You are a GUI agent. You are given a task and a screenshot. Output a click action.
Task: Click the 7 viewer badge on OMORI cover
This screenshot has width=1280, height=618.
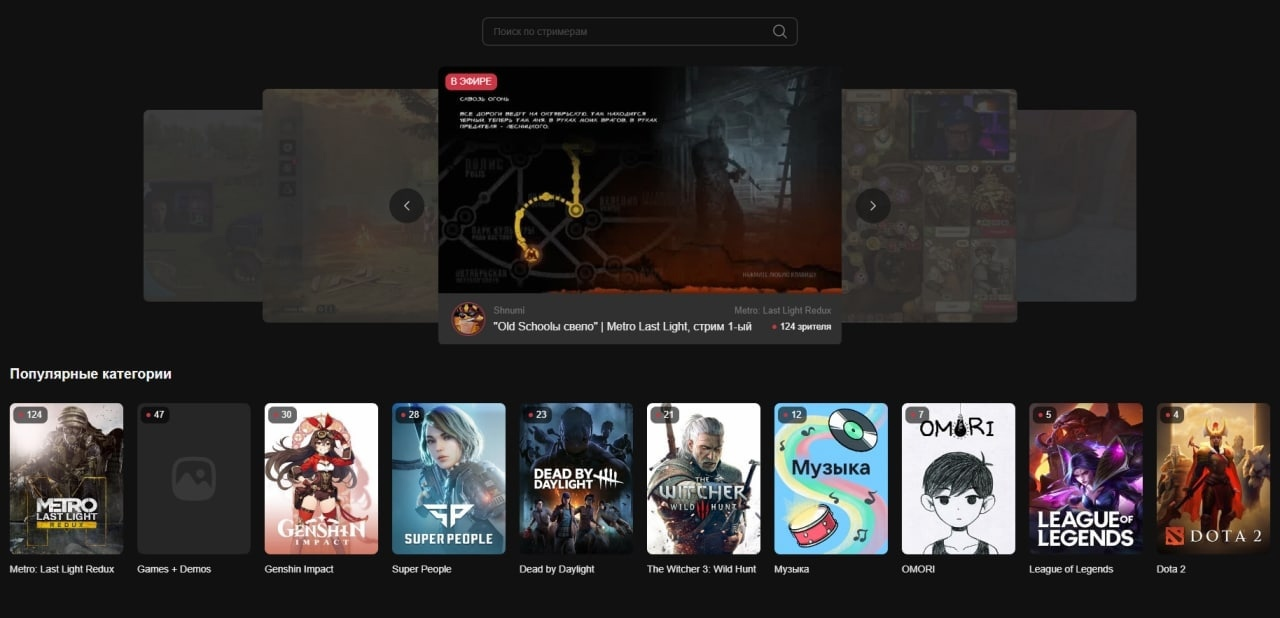pyautogui.click(x=917, y=415)
